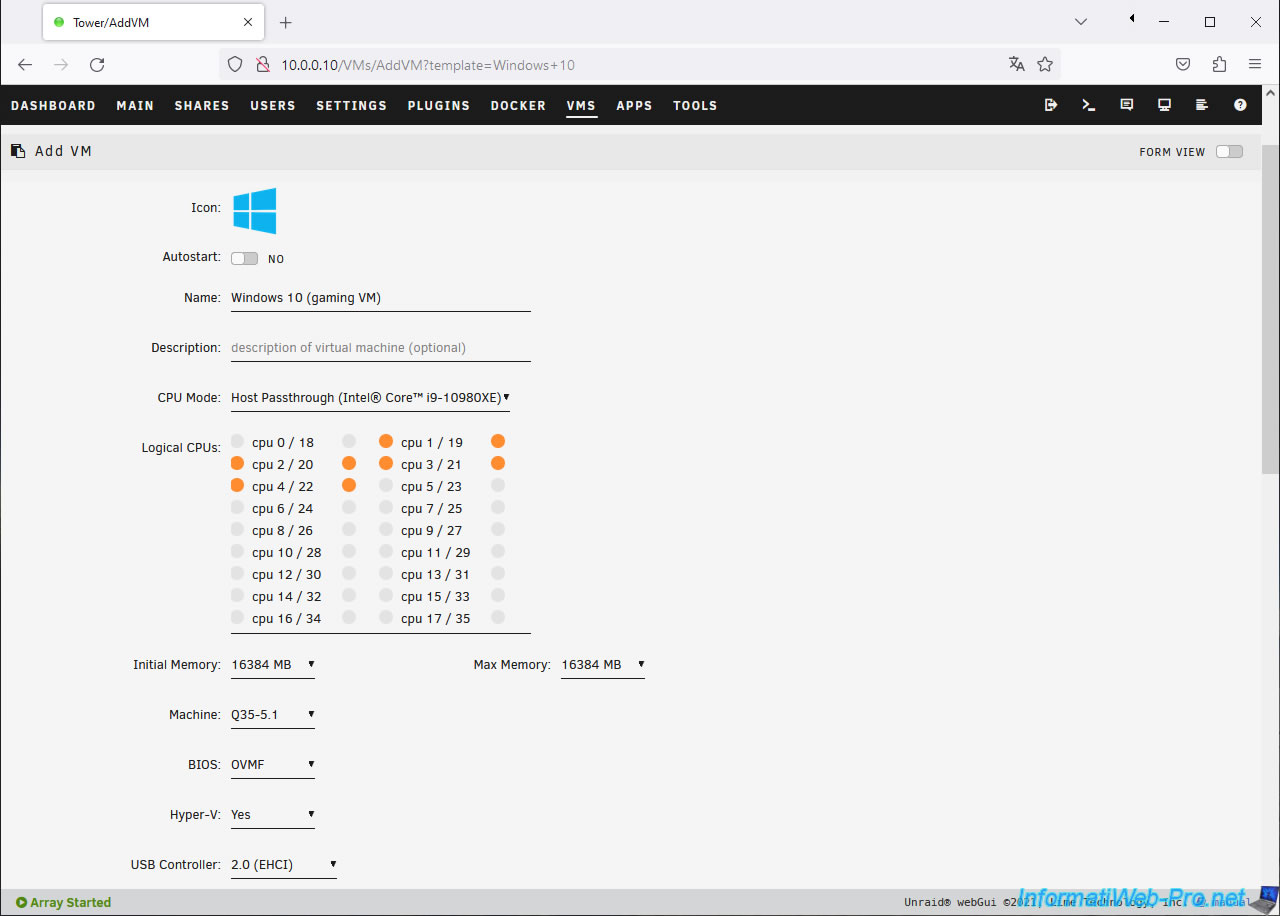Open the Initial Memory dropdown
Screen dimensions: 1280x916
(273, 665)
